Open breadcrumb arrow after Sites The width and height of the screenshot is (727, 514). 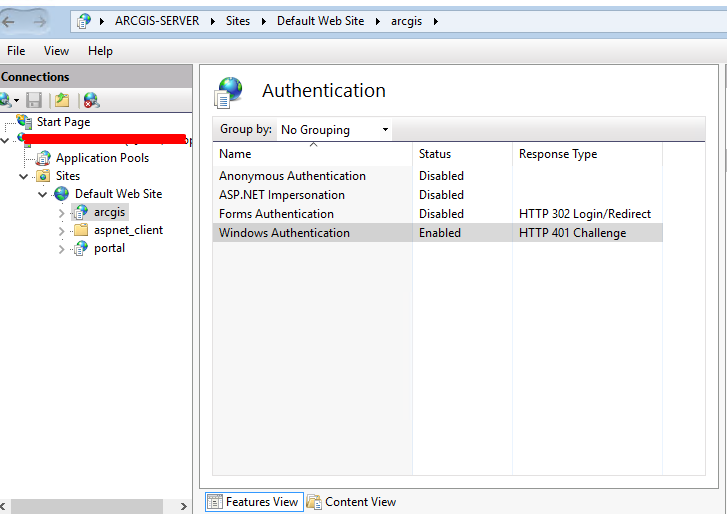264,21
